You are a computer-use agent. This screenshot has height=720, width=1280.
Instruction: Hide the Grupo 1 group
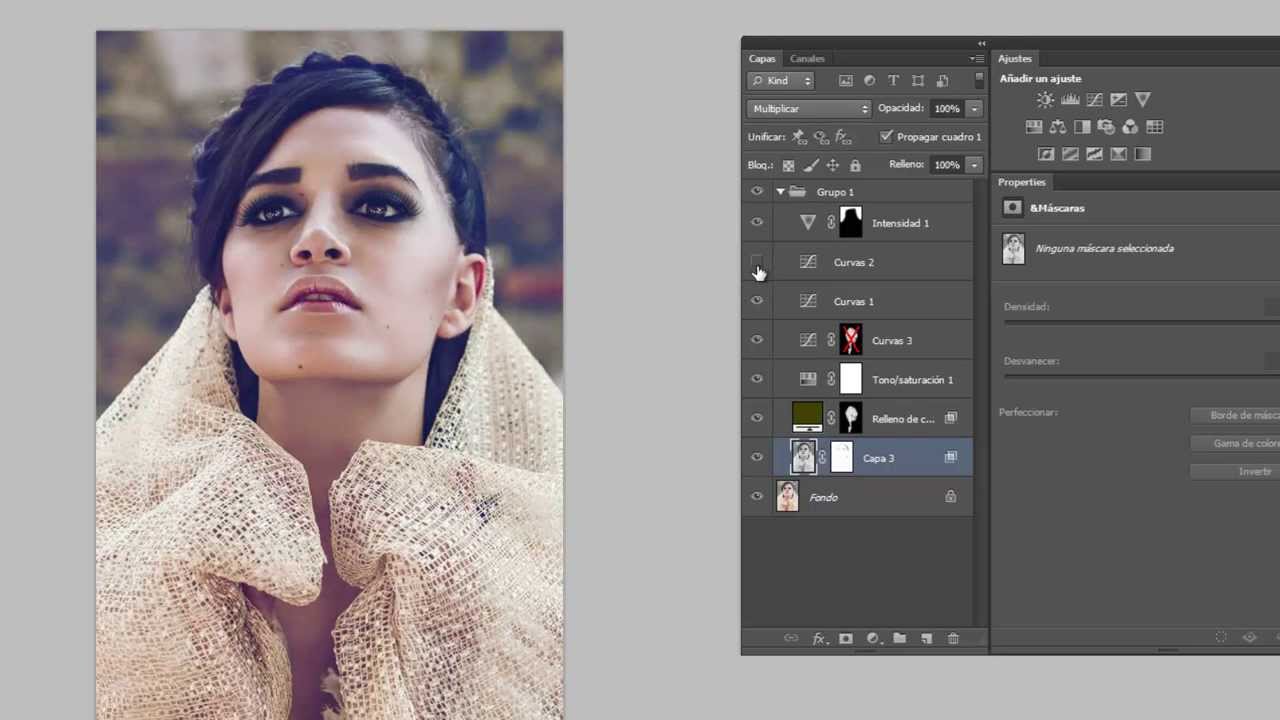coord(757,191)
